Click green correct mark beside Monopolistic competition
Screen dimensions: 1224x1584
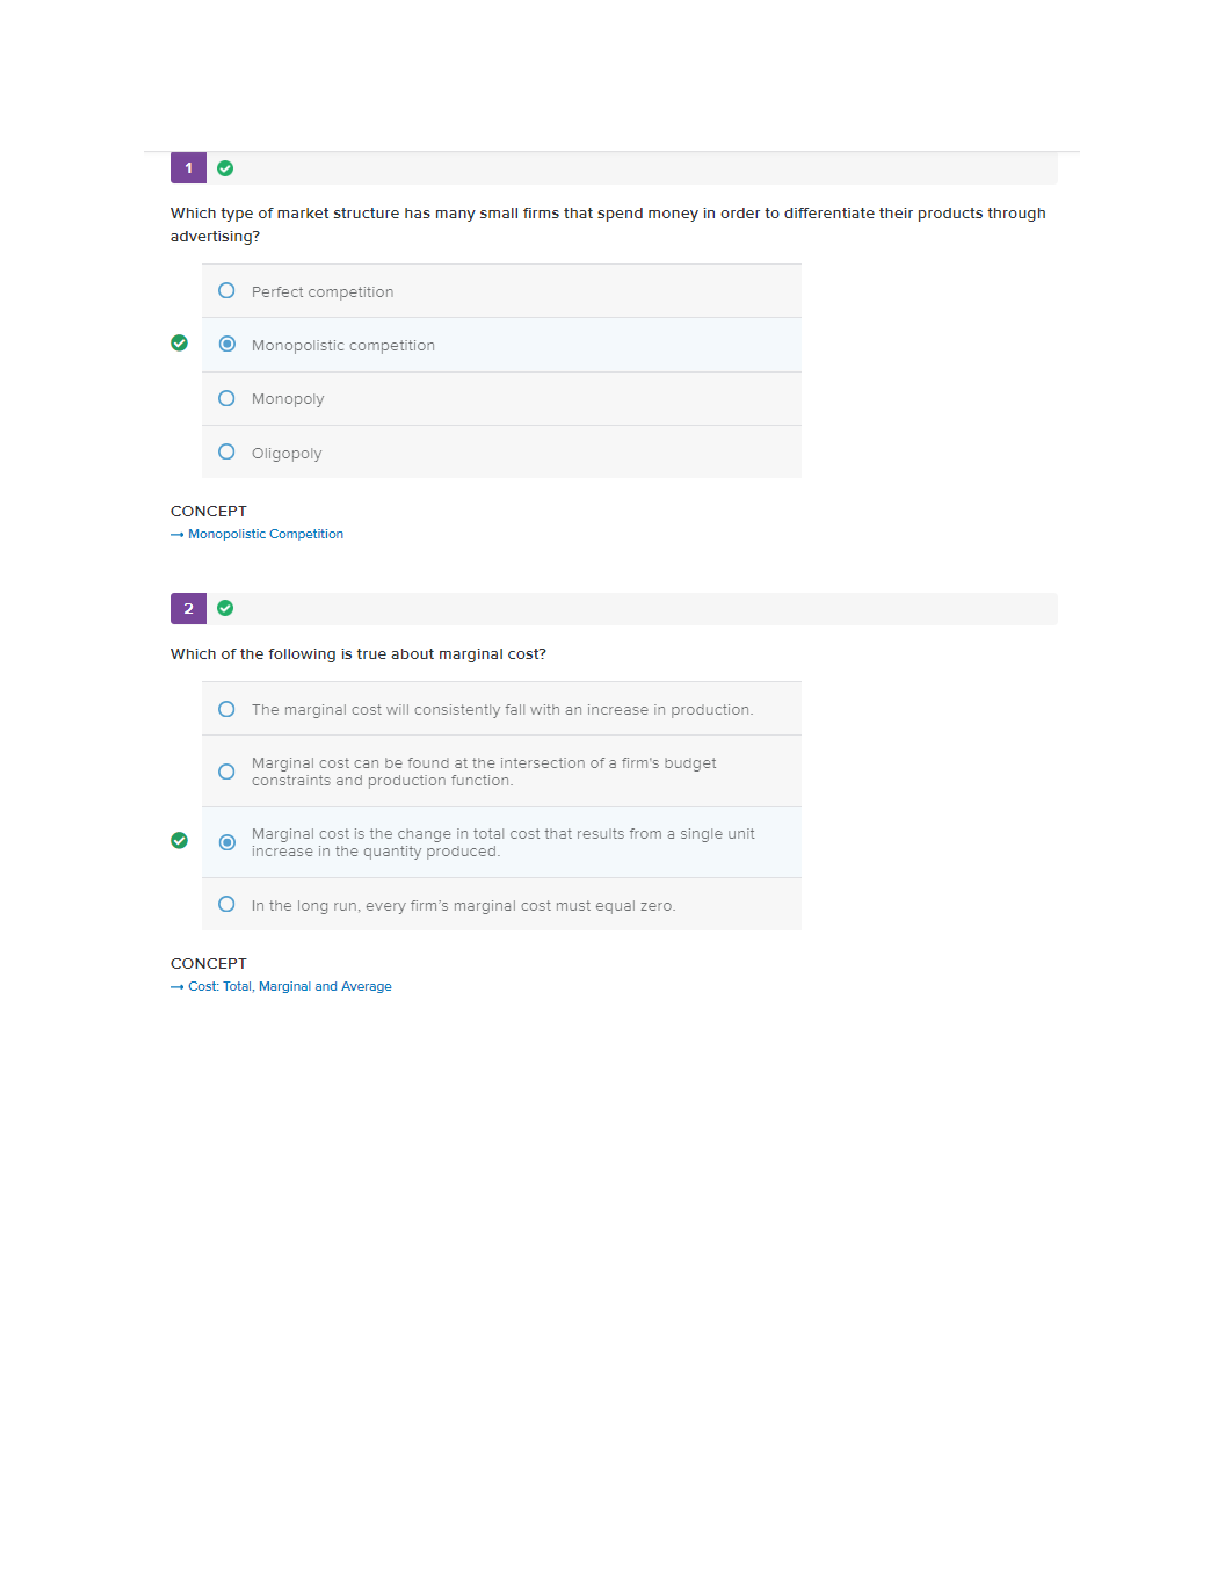180,343
